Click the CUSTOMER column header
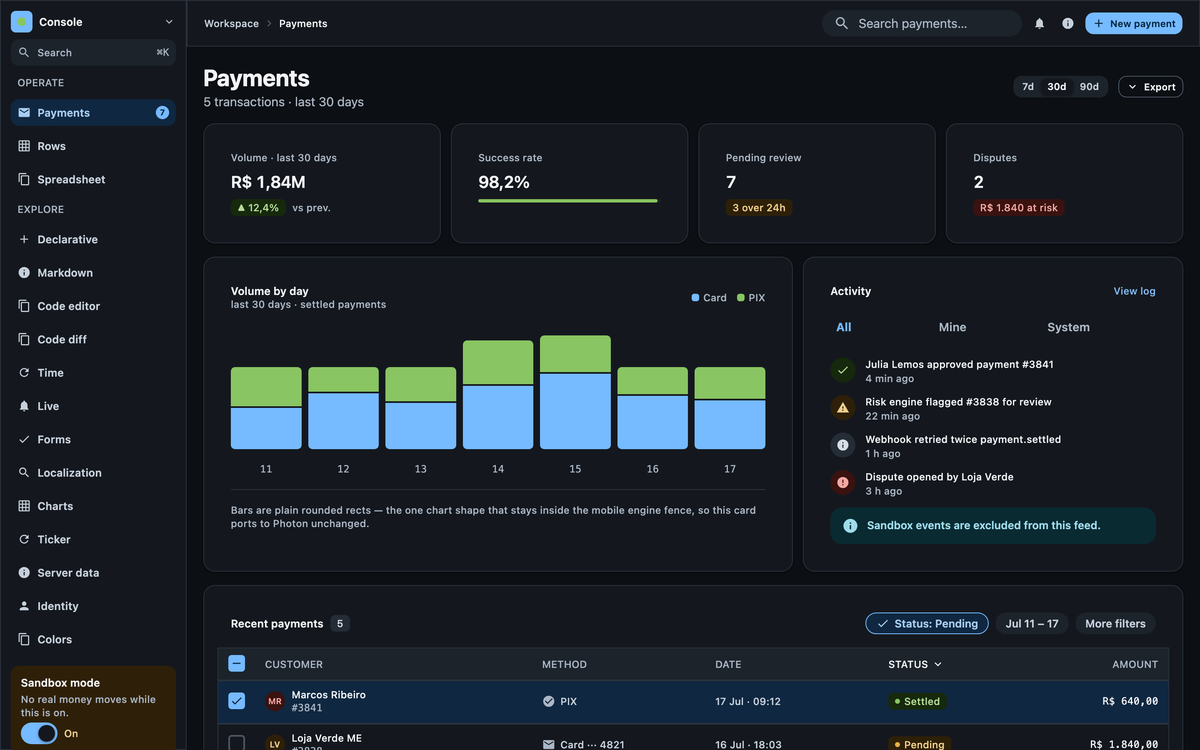Viewport: 1200px width, 750px height. tap(294, 664)
